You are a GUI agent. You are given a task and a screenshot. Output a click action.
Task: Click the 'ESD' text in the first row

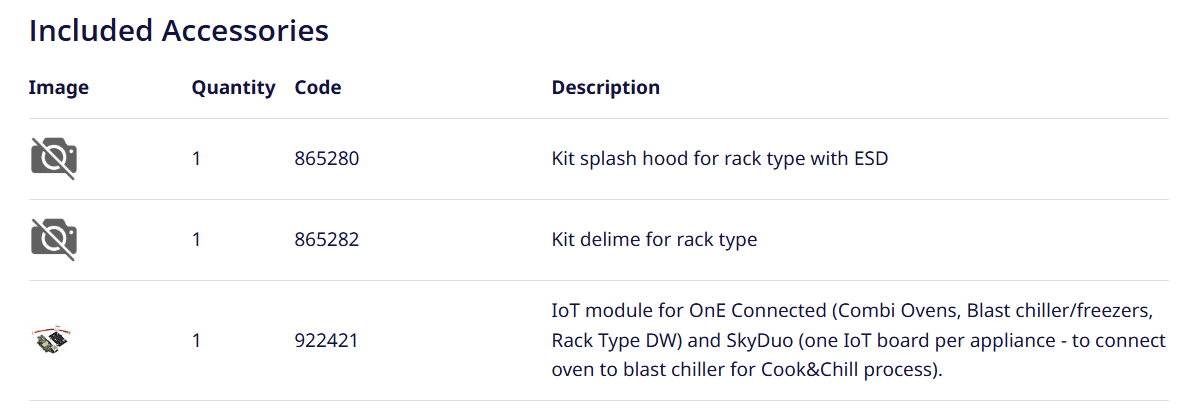[x=869, y=158]
